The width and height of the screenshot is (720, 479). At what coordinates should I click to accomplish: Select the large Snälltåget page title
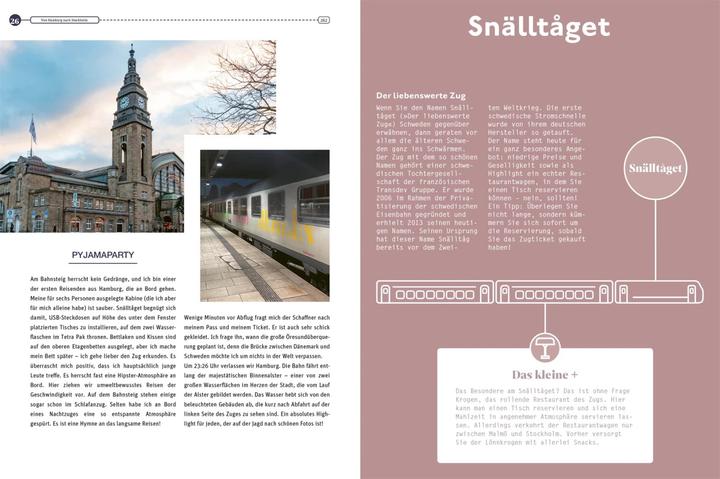tap(539, 28)
